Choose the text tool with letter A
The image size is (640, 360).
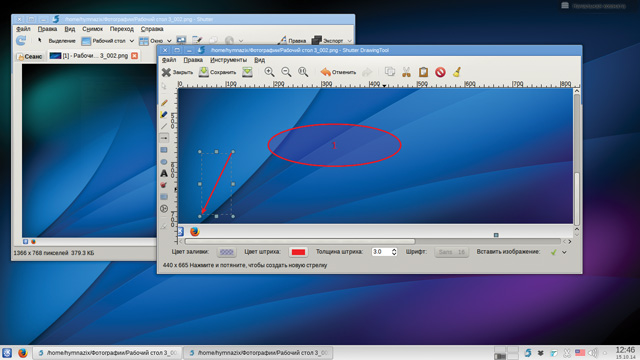164,173
